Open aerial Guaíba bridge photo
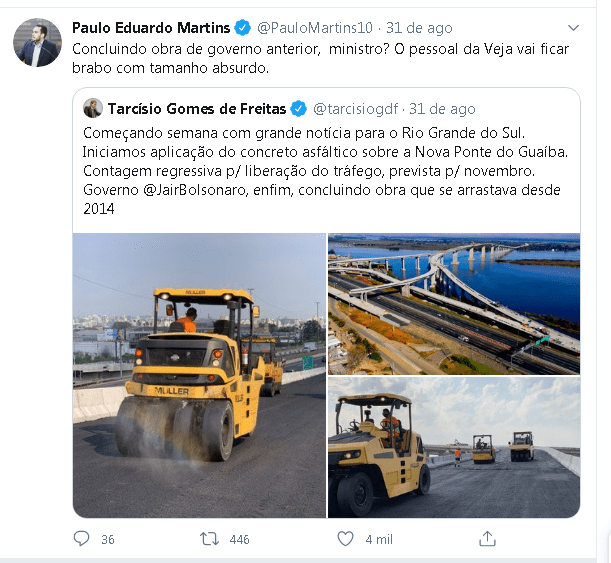Image resolution: width=611 pixels, height=563 pixels. [454, 304]
